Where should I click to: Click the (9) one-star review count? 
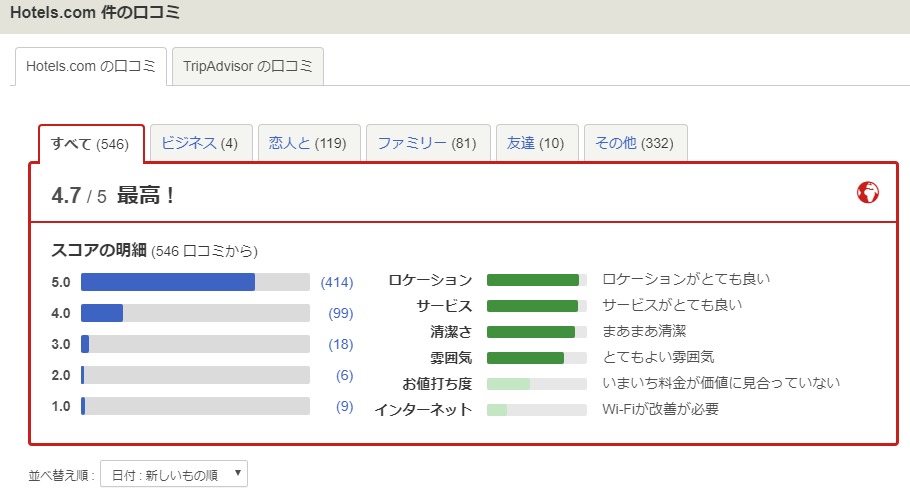pos(344,407)
